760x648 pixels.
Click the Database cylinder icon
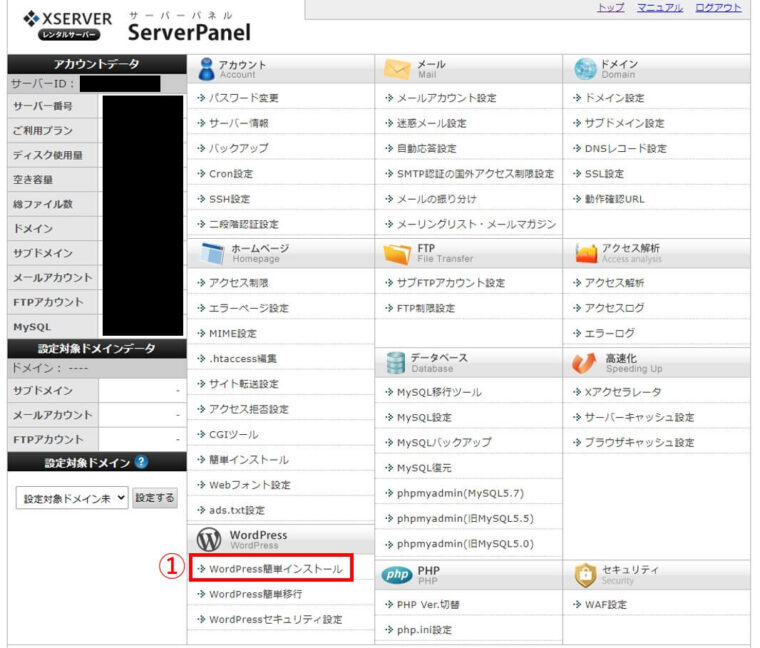(x=396, y=363)
